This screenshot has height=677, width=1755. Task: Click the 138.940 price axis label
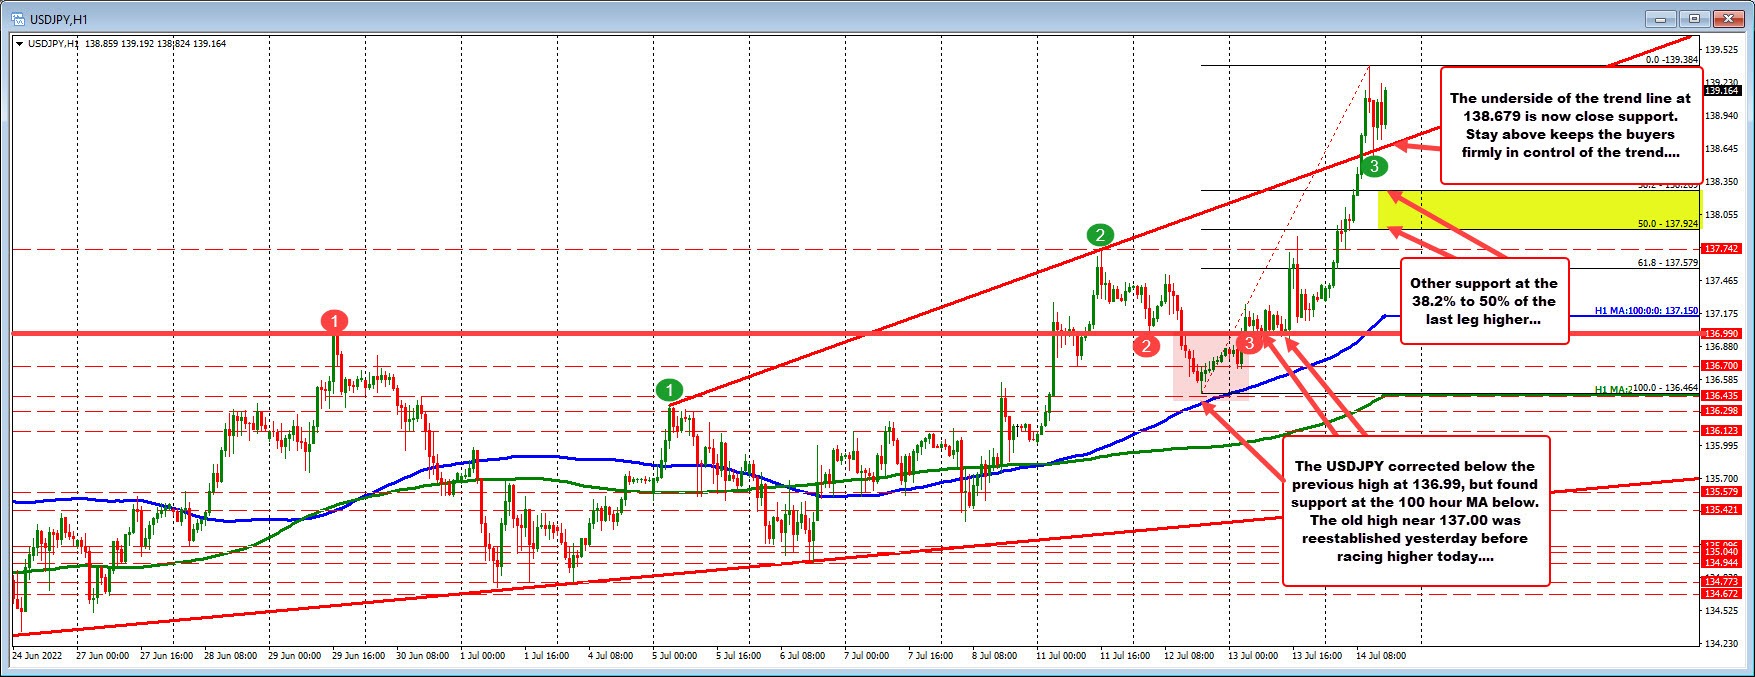pos(1722,116)
